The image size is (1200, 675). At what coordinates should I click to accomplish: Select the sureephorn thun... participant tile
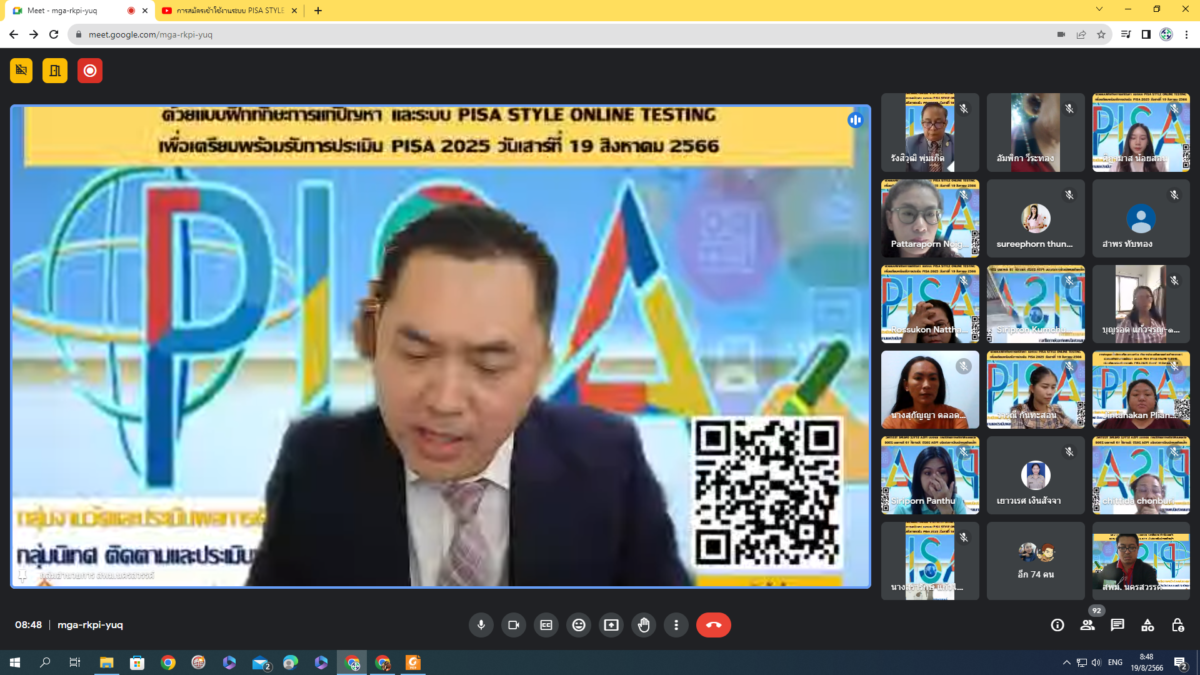pyautogui.click(x=1035, y=218)
